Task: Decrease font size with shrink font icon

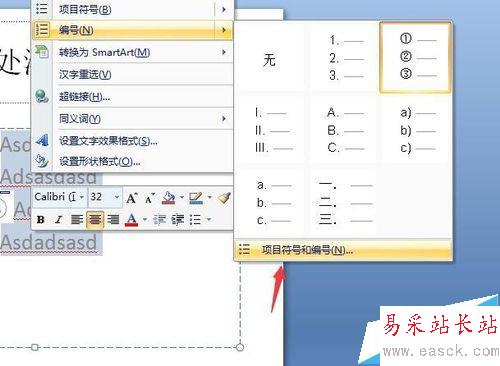Action: click(150, 198)
